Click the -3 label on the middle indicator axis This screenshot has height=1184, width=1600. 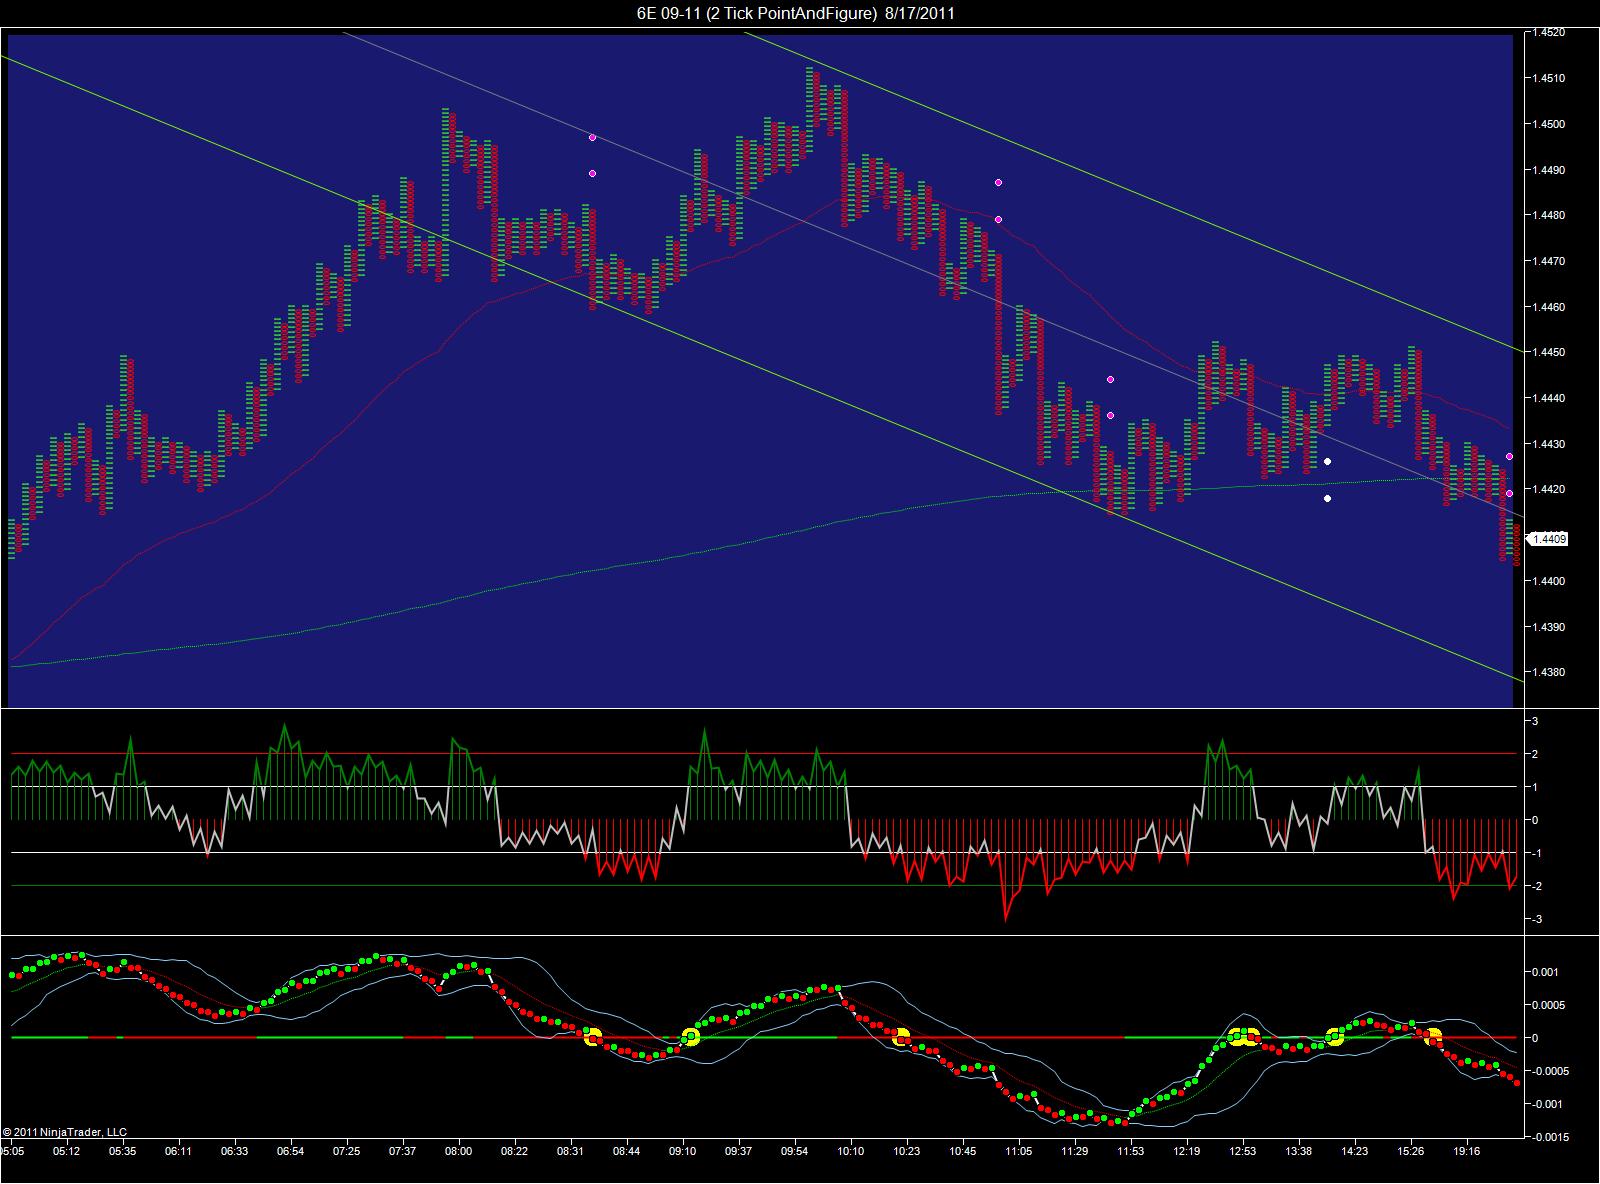point(1537,919)
